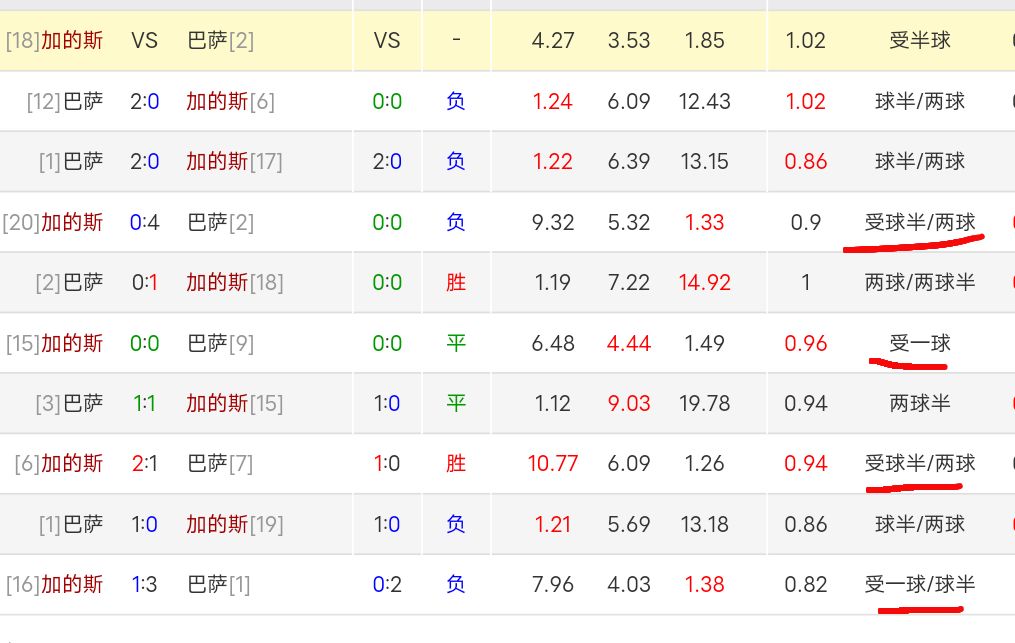Open the 2:1 match result
This screenshot has height=643, width=1015.
pyautogui.click(x=145, y=463)
